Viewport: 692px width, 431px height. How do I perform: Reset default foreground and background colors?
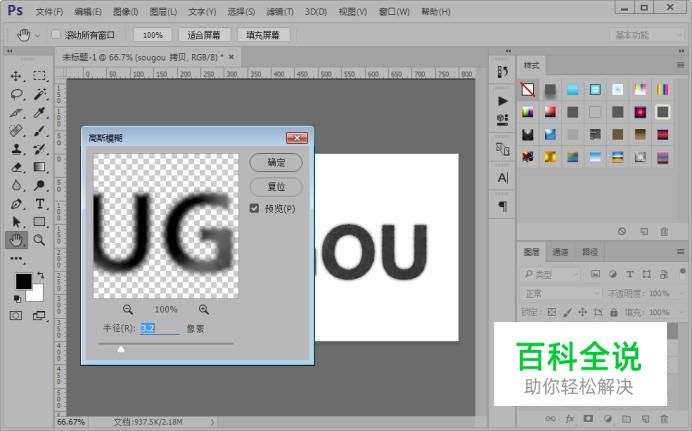(17, 299)
